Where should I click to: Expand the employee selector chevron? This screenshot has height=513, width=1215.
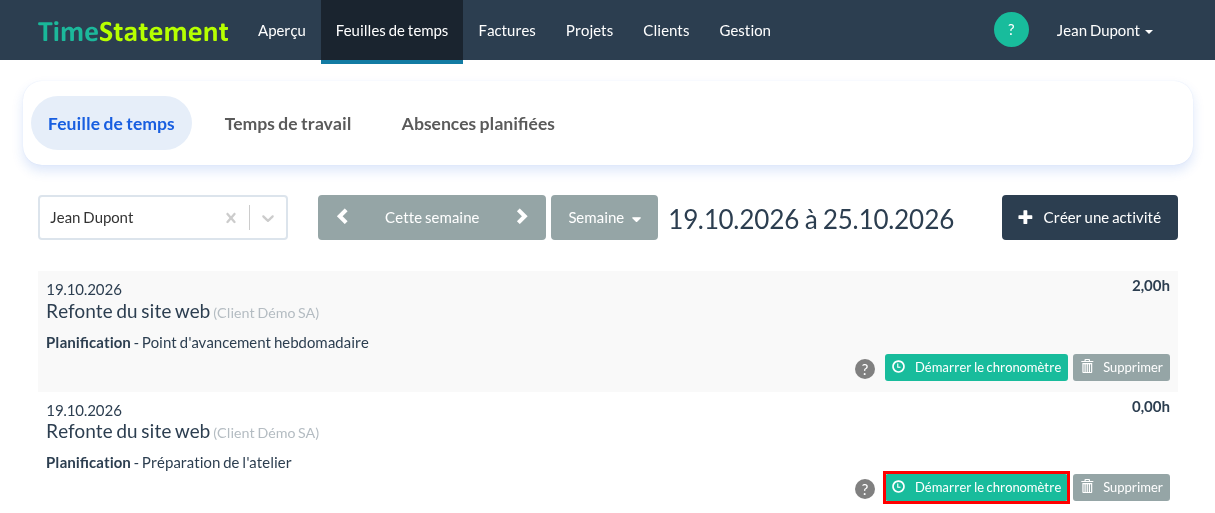(x=268, y=218)
